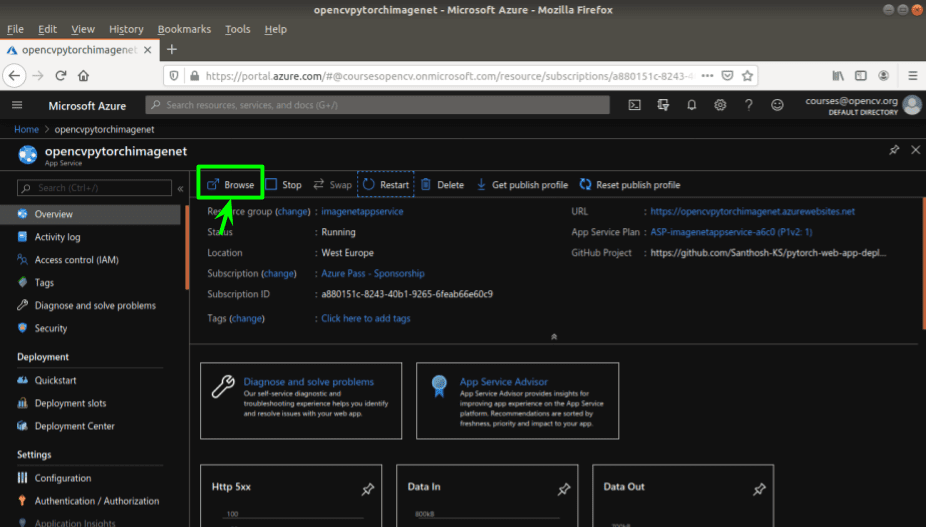Close the opencvpytorchimagenet tab
This screenshot has height=527, width=926.
(148, 50)
